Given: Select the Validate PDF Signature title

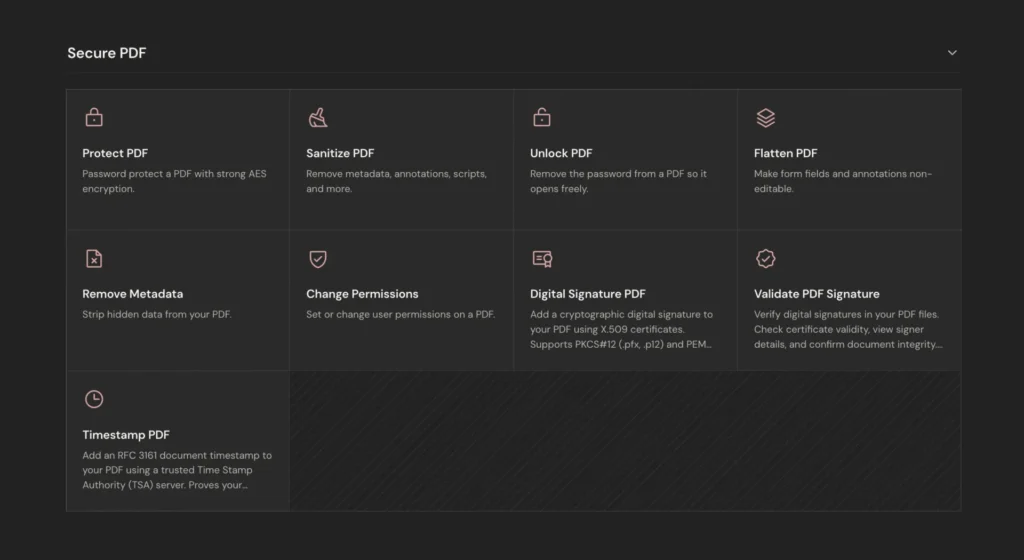Looking at the screenshot, I should [x=816, y=294].
